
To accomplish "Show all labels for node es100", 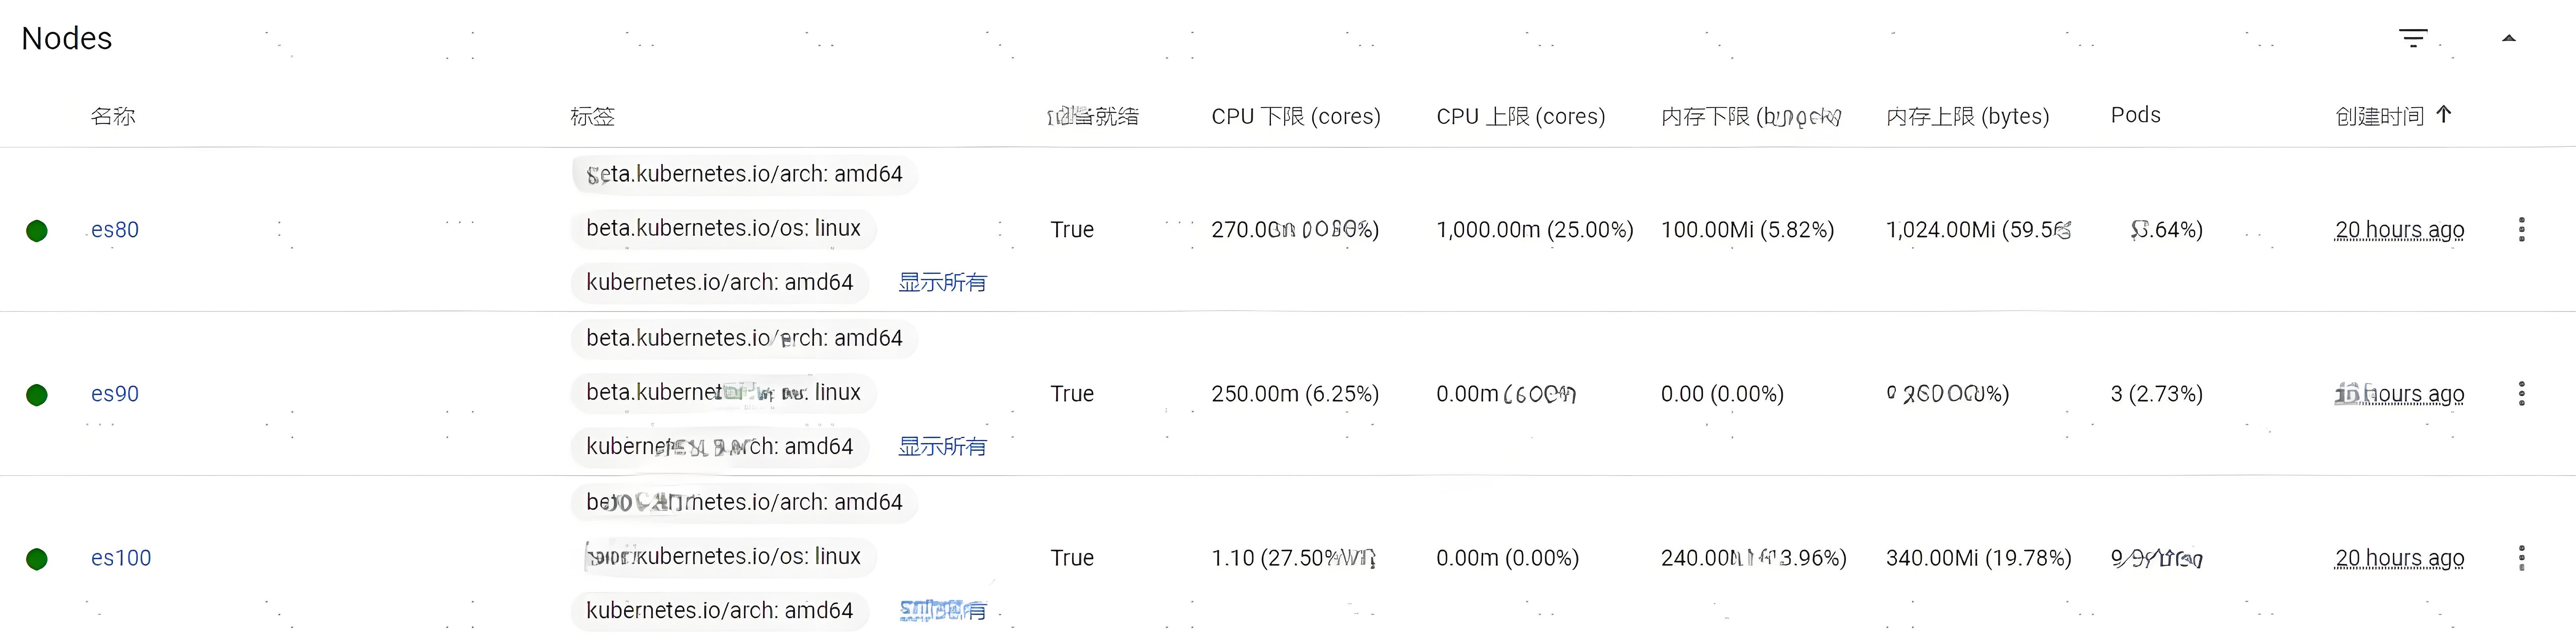I will [942, 610].
